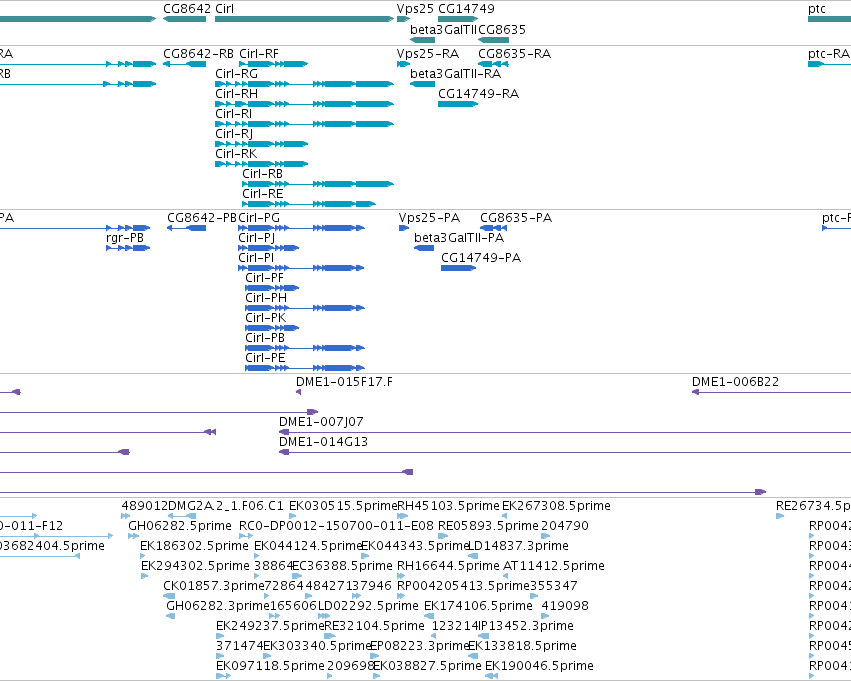The width and height of the screenshot is (851, 681).
Task: Select the EK174106.5prime EST label
Action: (x=478, y=607)
